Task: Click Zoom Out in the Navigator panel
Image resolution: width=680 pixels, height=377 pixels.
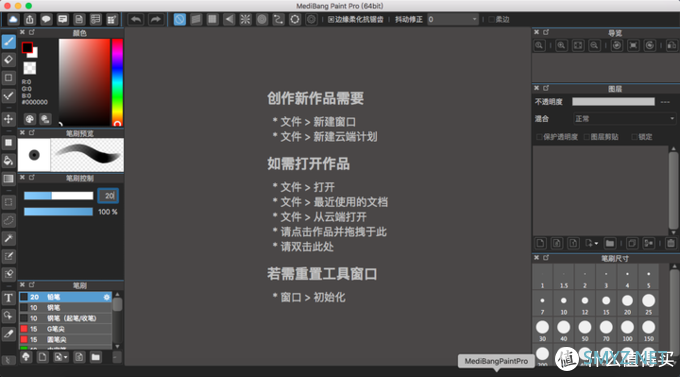Action: tap(594, 46)
